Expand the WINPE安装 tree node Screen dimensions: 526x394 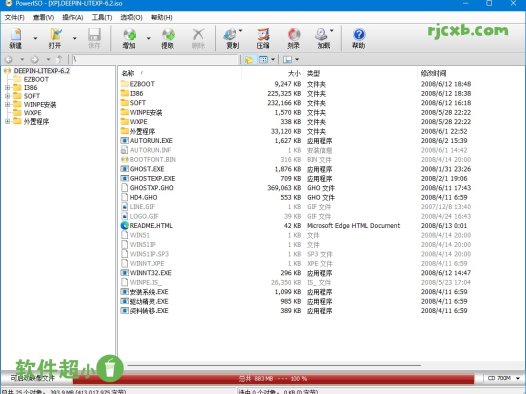pos(7,104)
